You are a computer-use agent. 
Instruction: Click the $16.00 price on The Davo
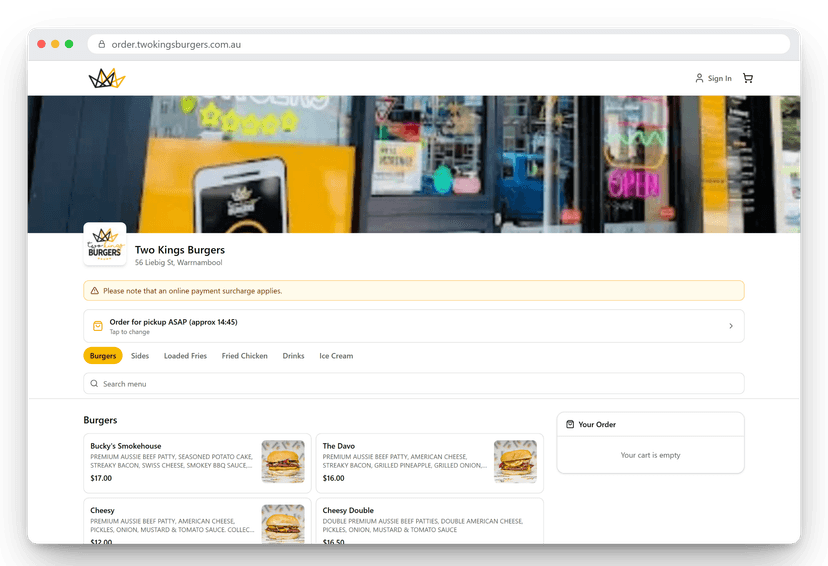[x=333, y=478]
